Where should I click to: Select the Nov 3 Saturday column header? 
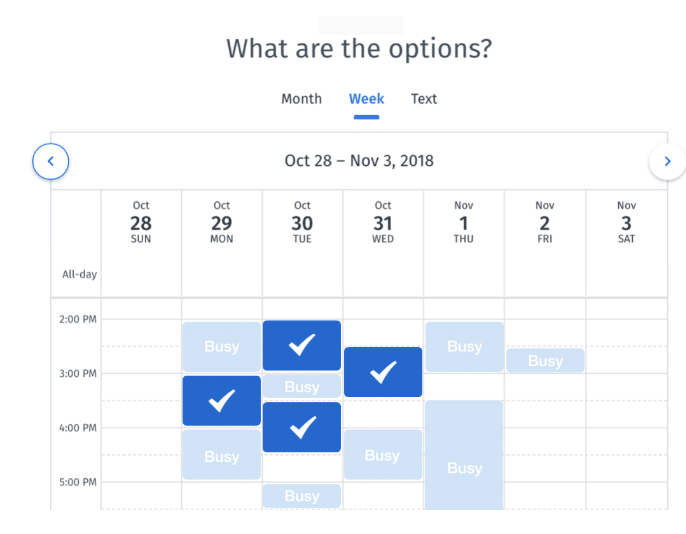coord(626,222)
